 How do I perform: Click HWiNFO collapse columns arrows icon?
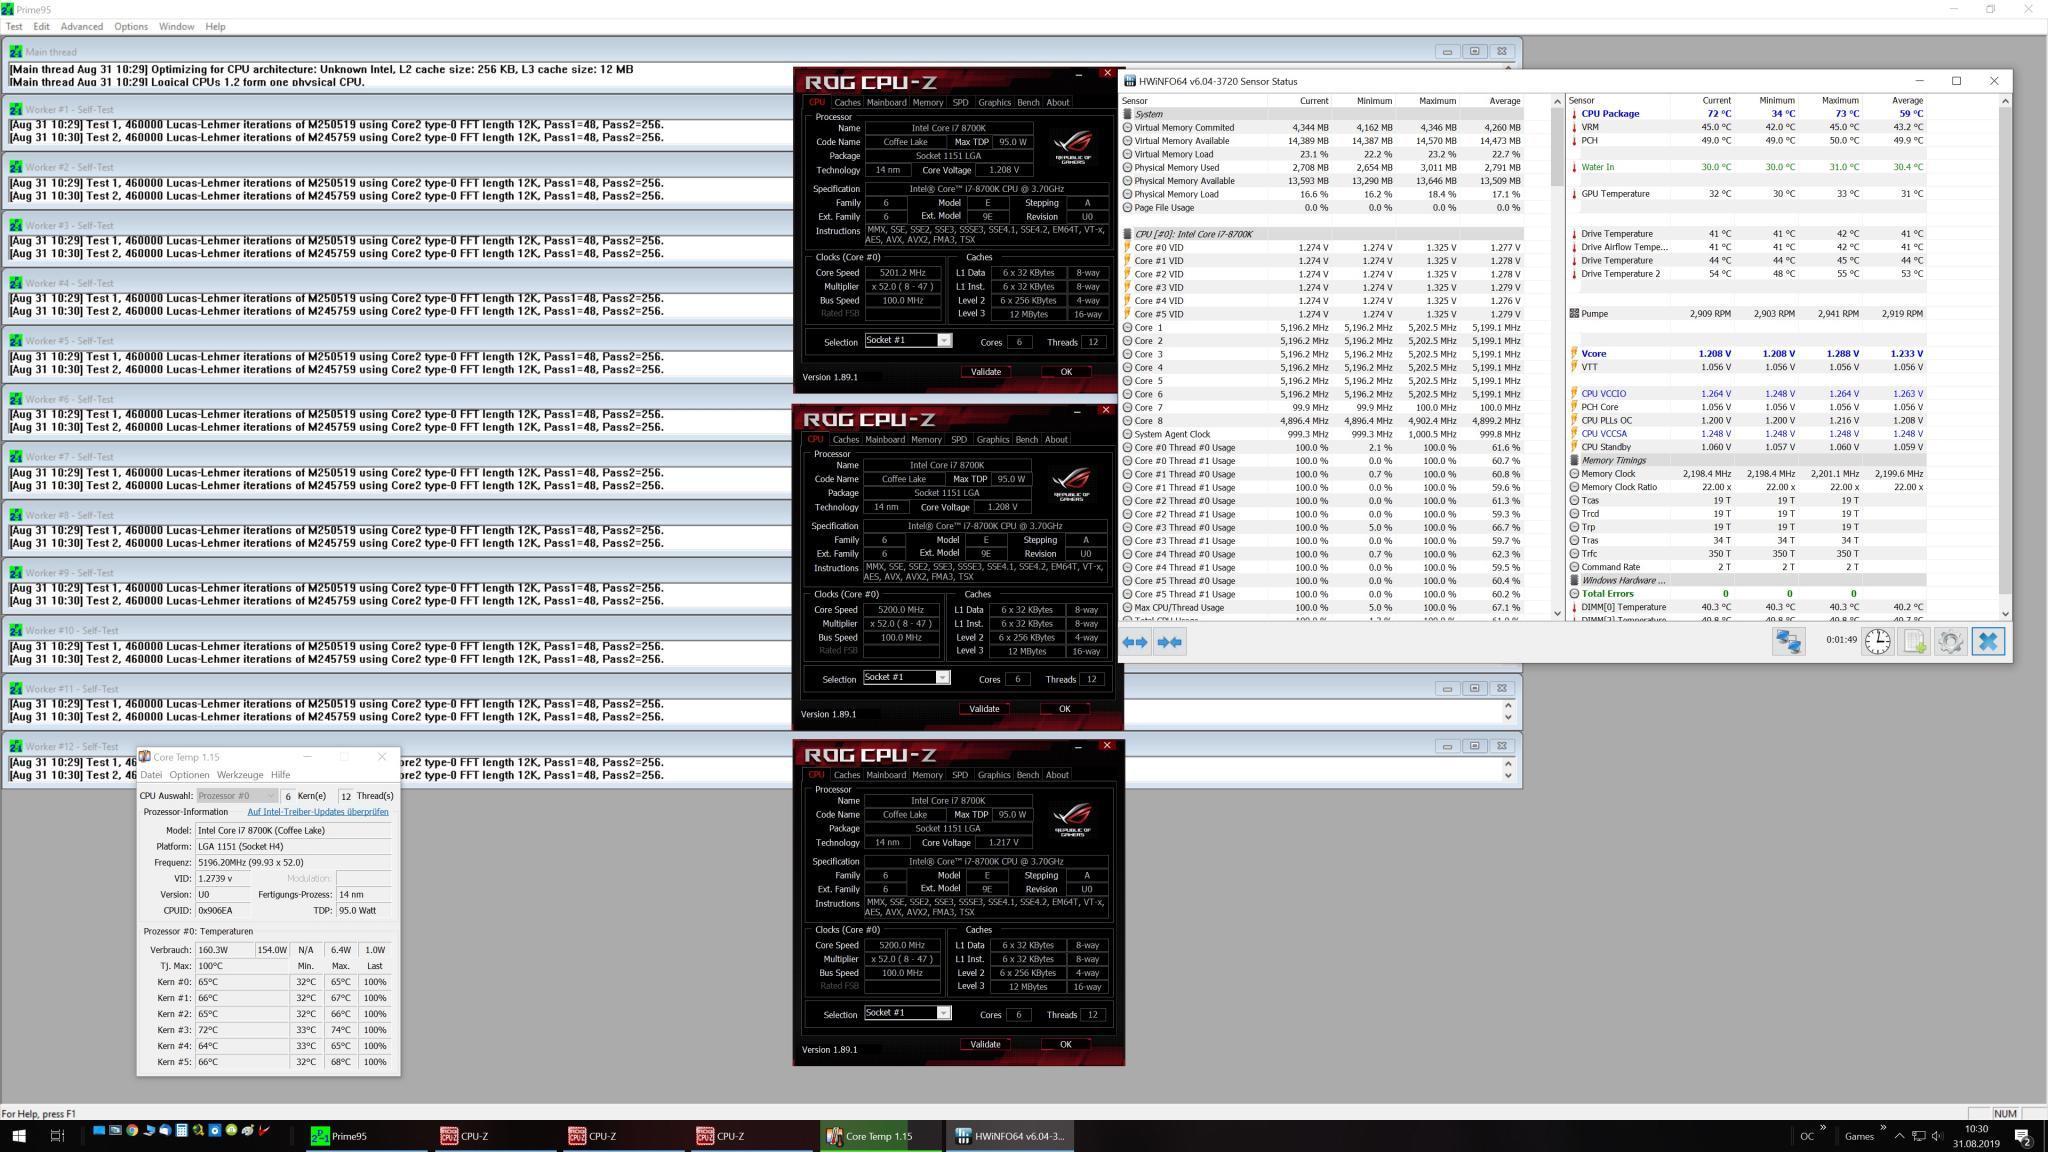tap(1169, 642)
